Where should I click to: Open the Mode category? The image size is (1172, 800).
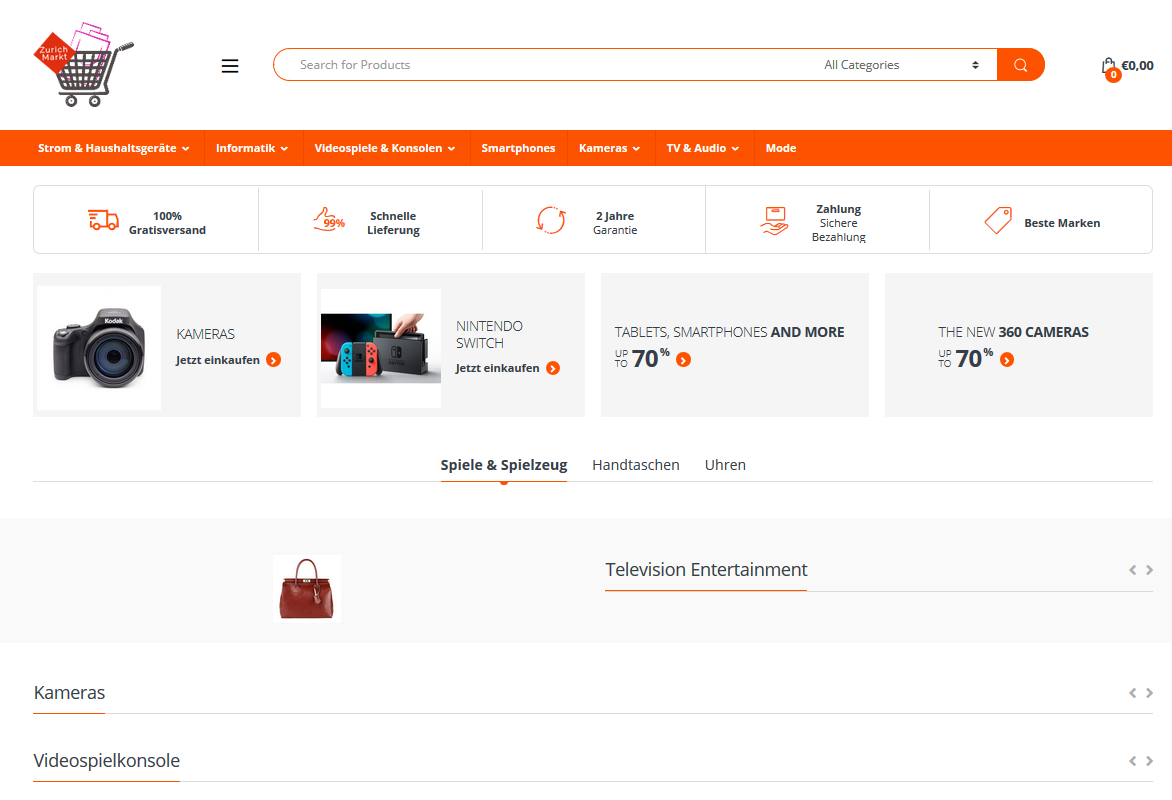[x=780, y=148]
